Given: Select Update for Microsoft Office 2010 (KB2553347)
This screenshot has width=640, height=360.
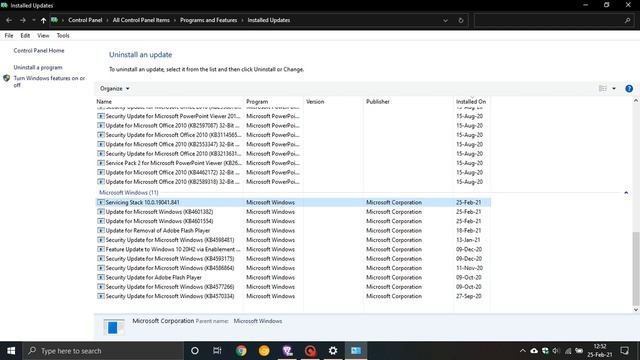Looking at the screenshot, I should 293,144.
